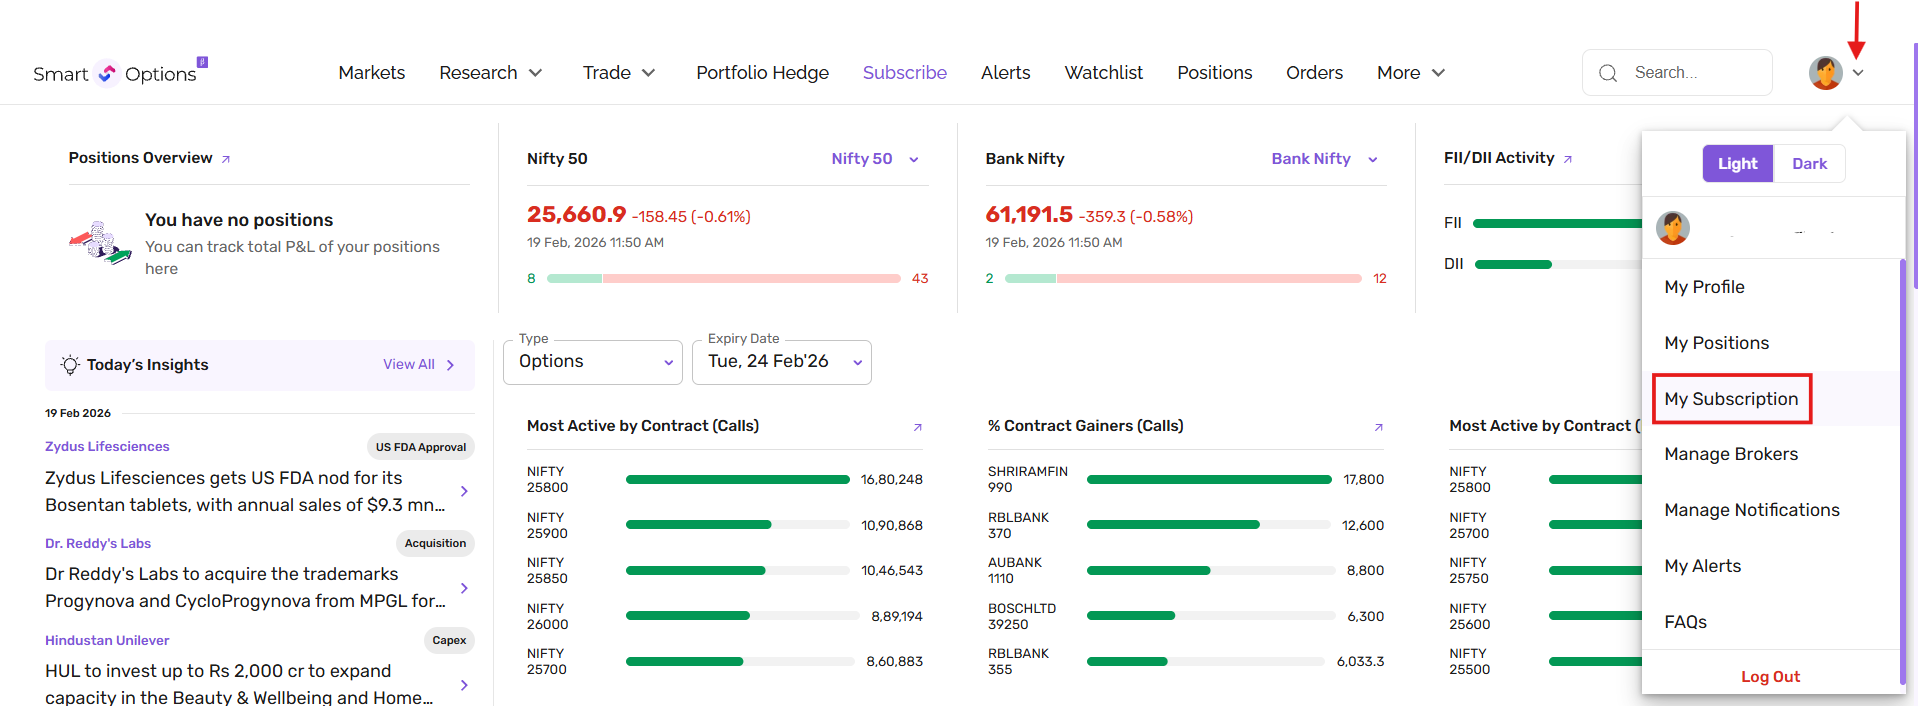Switch theme to Dark mode
The width and height of the screenshot is (1918, 706).
[x=1808, y=164]
